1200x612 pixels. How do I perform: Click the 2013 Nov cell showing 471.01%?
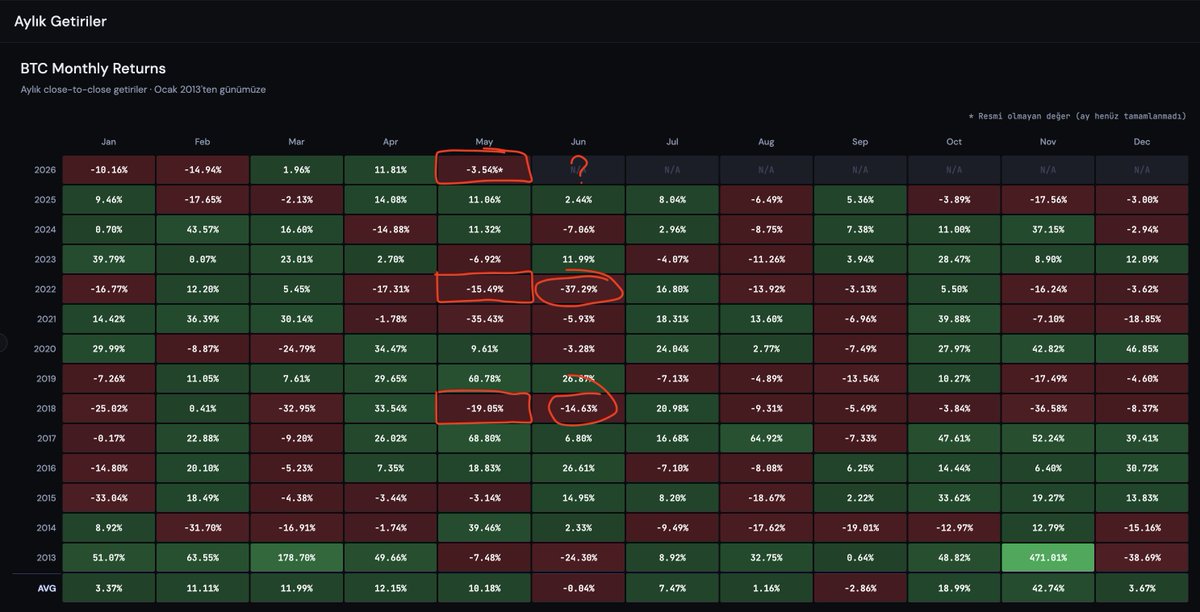(1048, 557)
